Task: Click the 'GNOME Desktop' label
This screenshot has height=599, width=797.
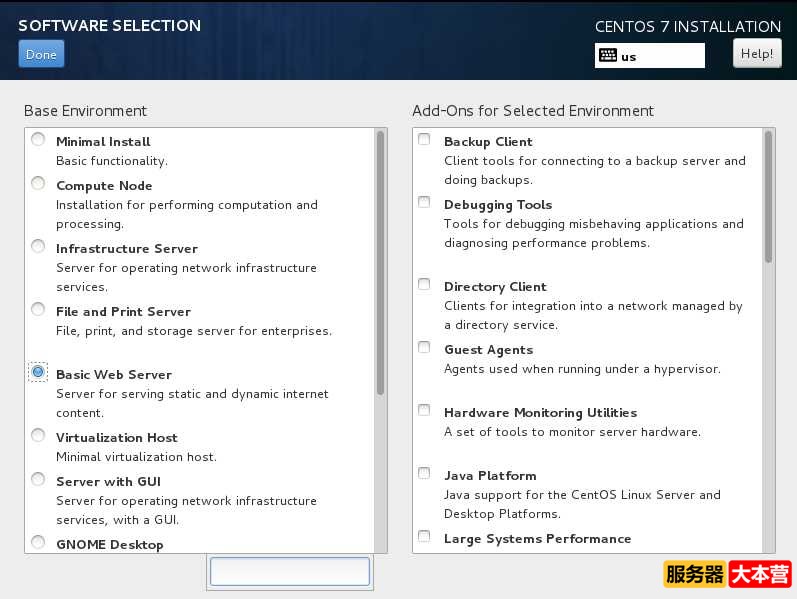Action: 110,545
